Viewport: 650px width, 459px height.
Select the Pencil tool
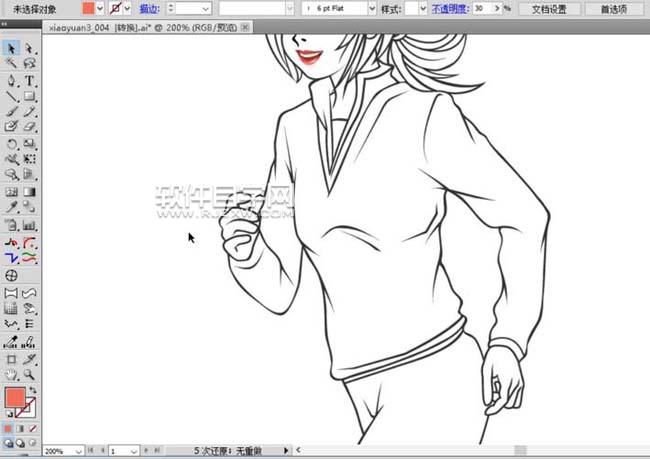29,111
